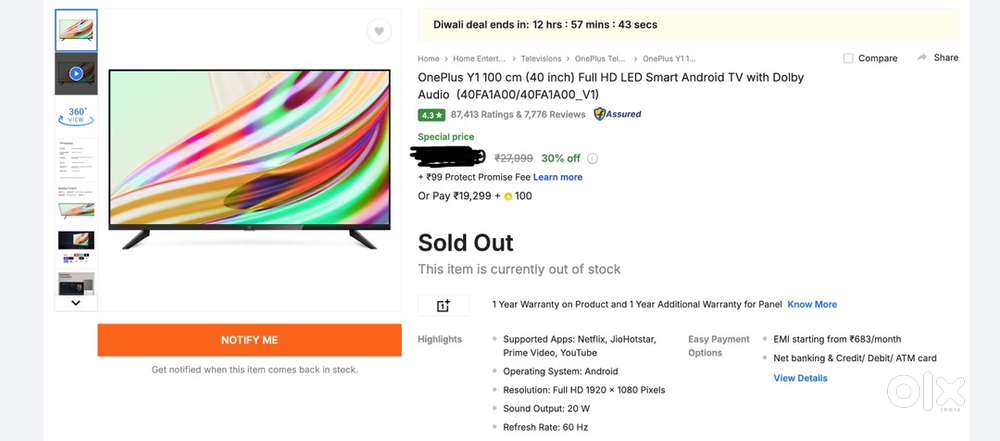Open Televisions breadcrumb link

pyautogui.click(x=541, y=59)
